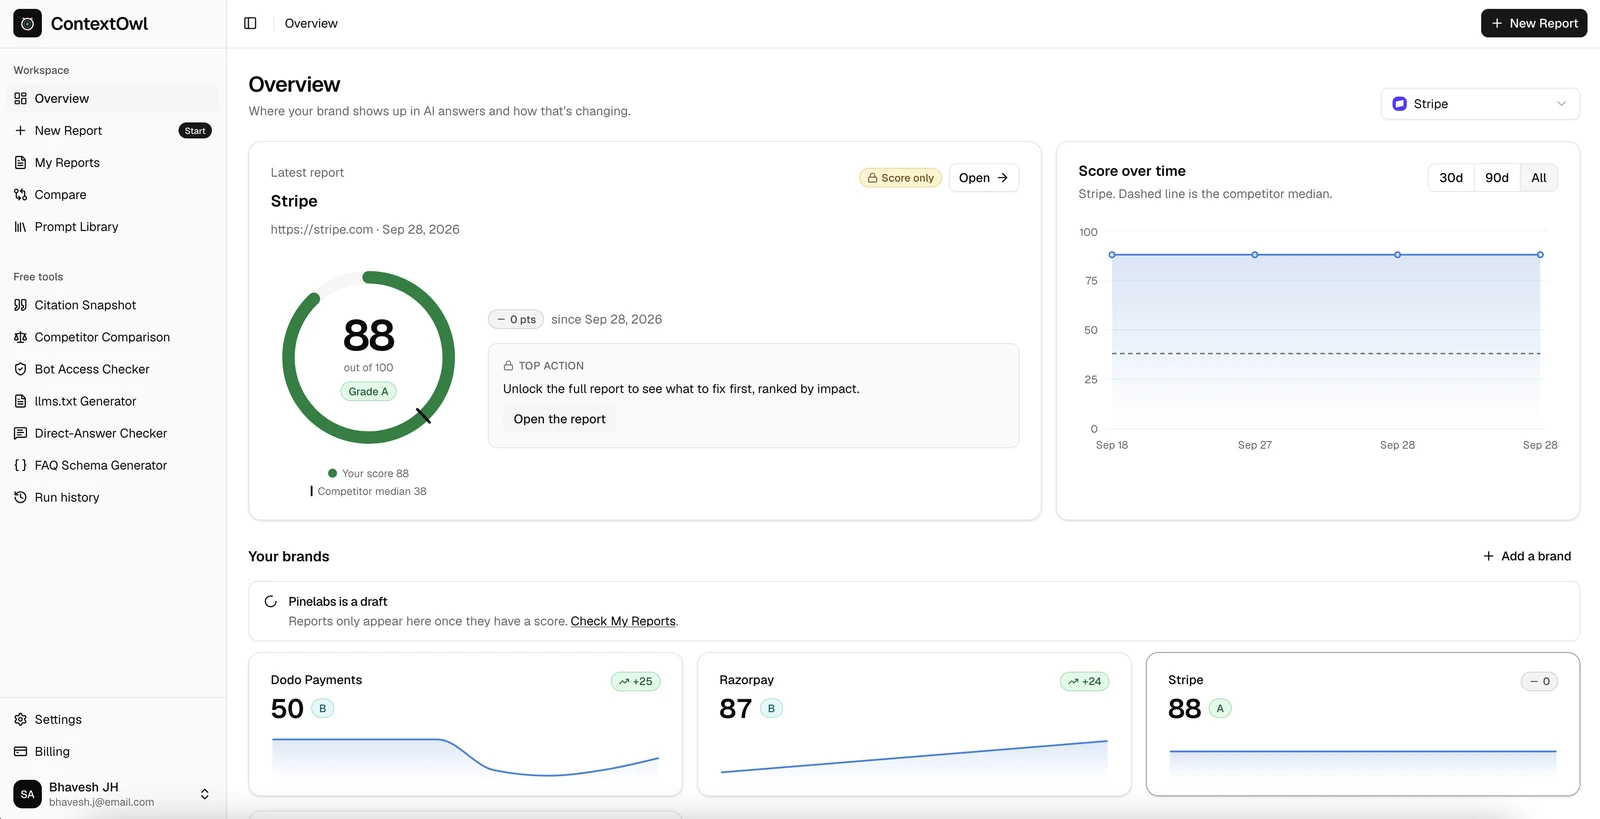The height and width of the screenshot is (819, 1600).
Task: Click the lock icon in Score only badge
Action: tap(872, 178)
